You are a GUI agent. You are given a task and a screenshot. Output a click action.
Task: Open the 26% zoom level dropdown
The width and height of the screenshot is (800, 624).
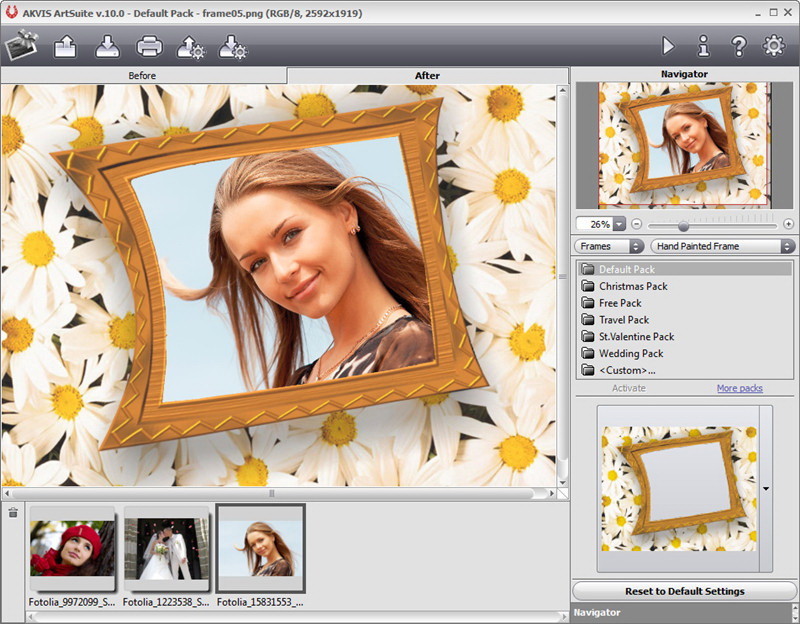[x=619, y=225]
